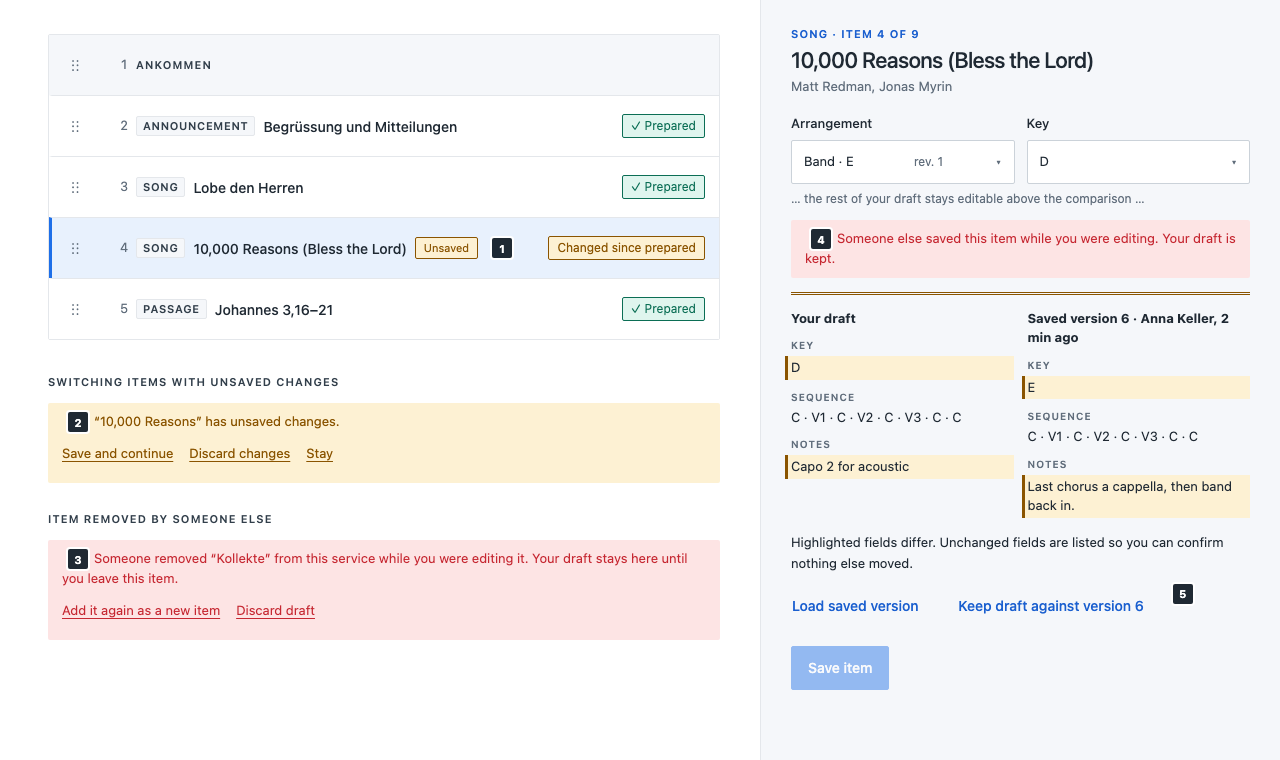Open the Arrangement dropdown
The height and width of the screenshot is (760, 1280).
903,162
